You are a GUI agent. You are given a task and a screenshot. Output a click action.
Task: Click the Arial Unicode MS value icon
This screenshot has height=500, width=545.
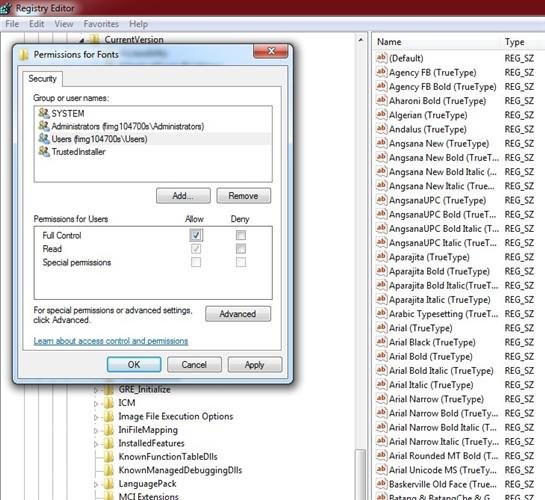tap(381, 469)
